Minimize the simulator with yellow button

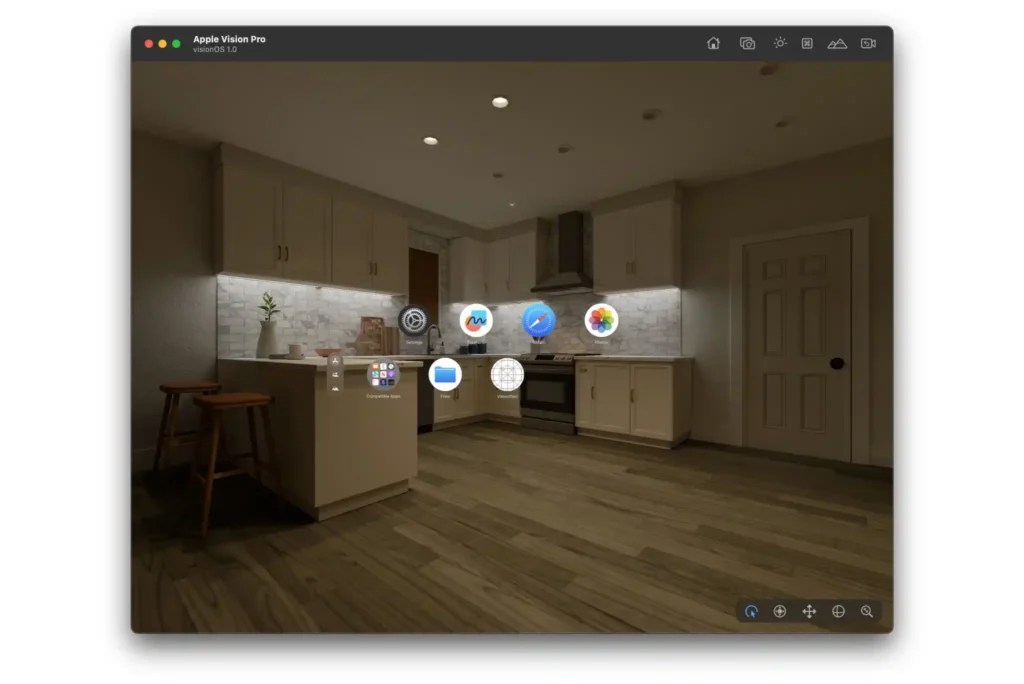163,44
